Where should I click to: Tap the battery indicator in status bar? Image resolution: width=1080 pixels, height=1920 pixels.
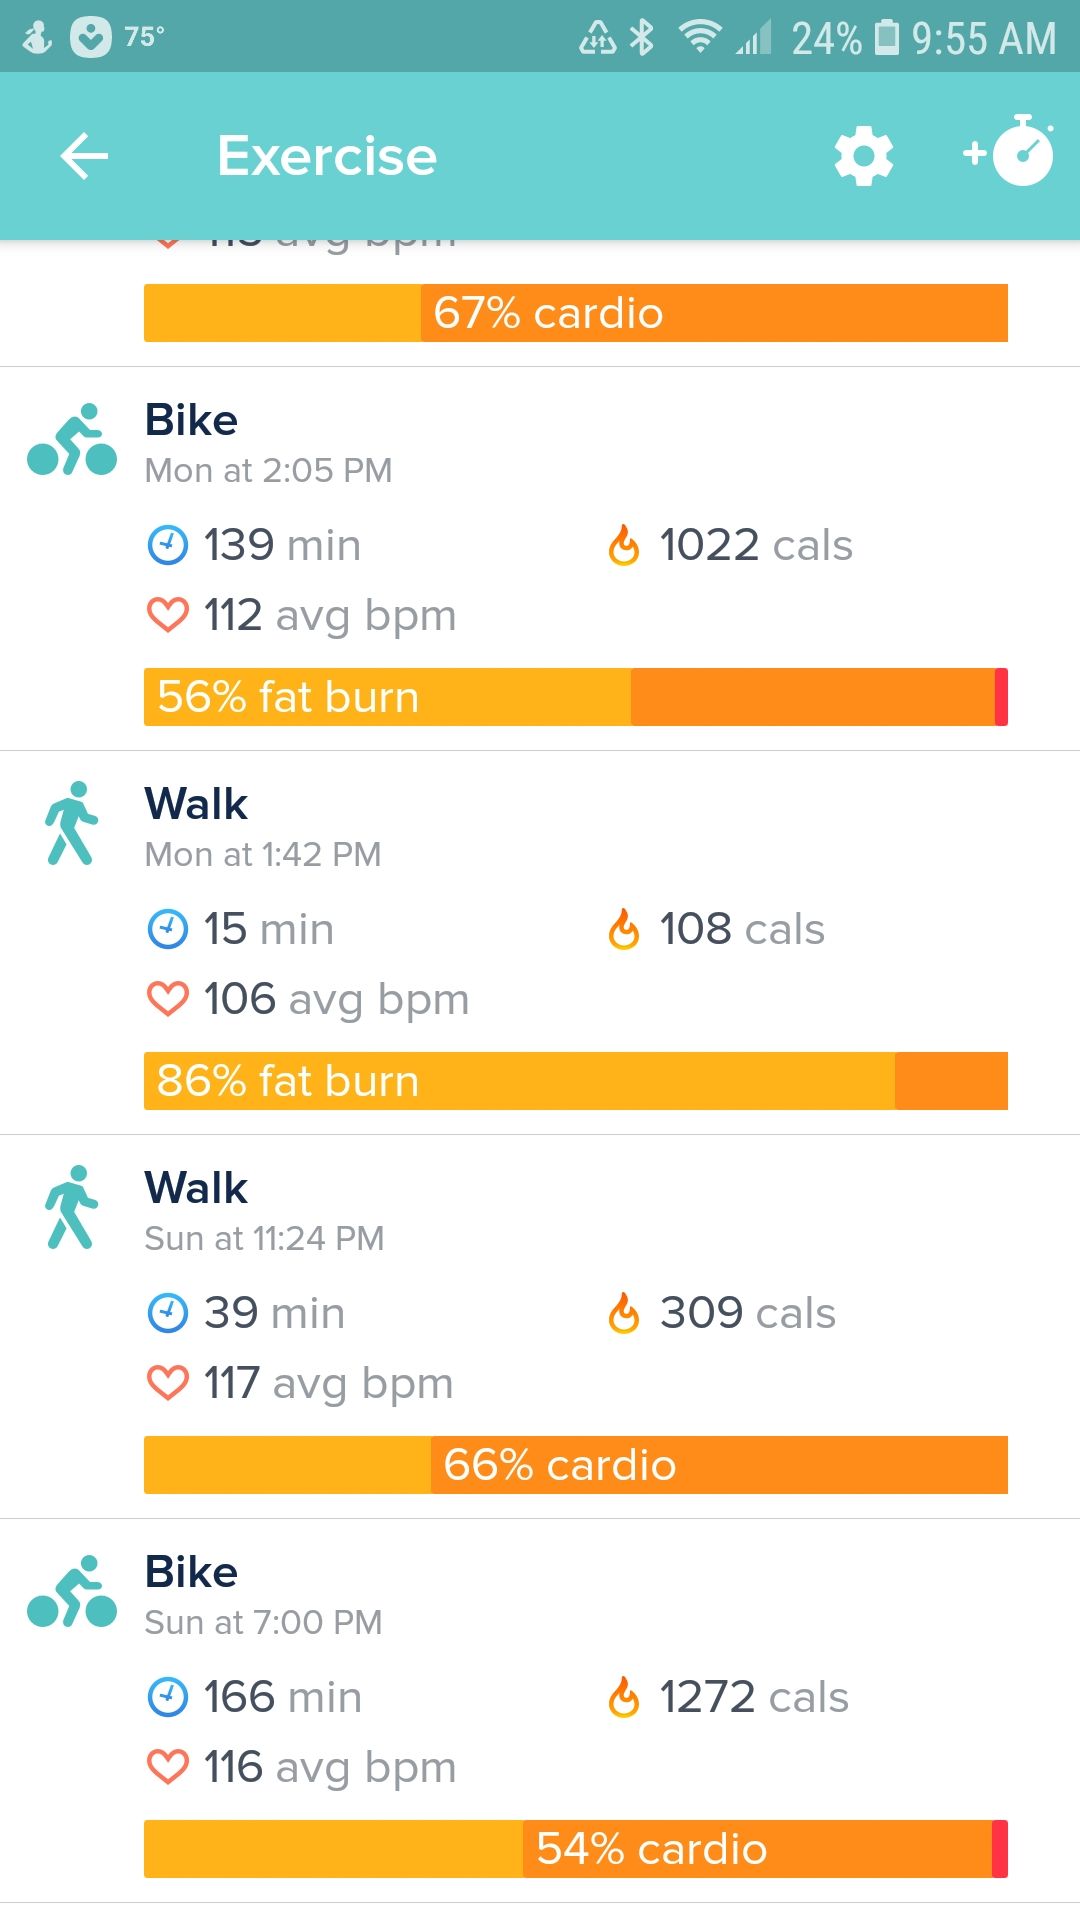click(886, 38)
